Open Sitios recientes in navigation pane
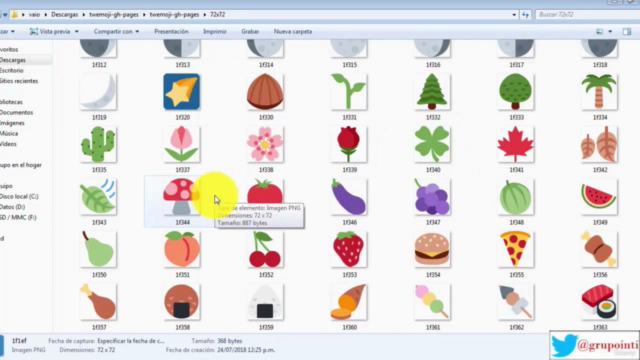 [19, 81]
